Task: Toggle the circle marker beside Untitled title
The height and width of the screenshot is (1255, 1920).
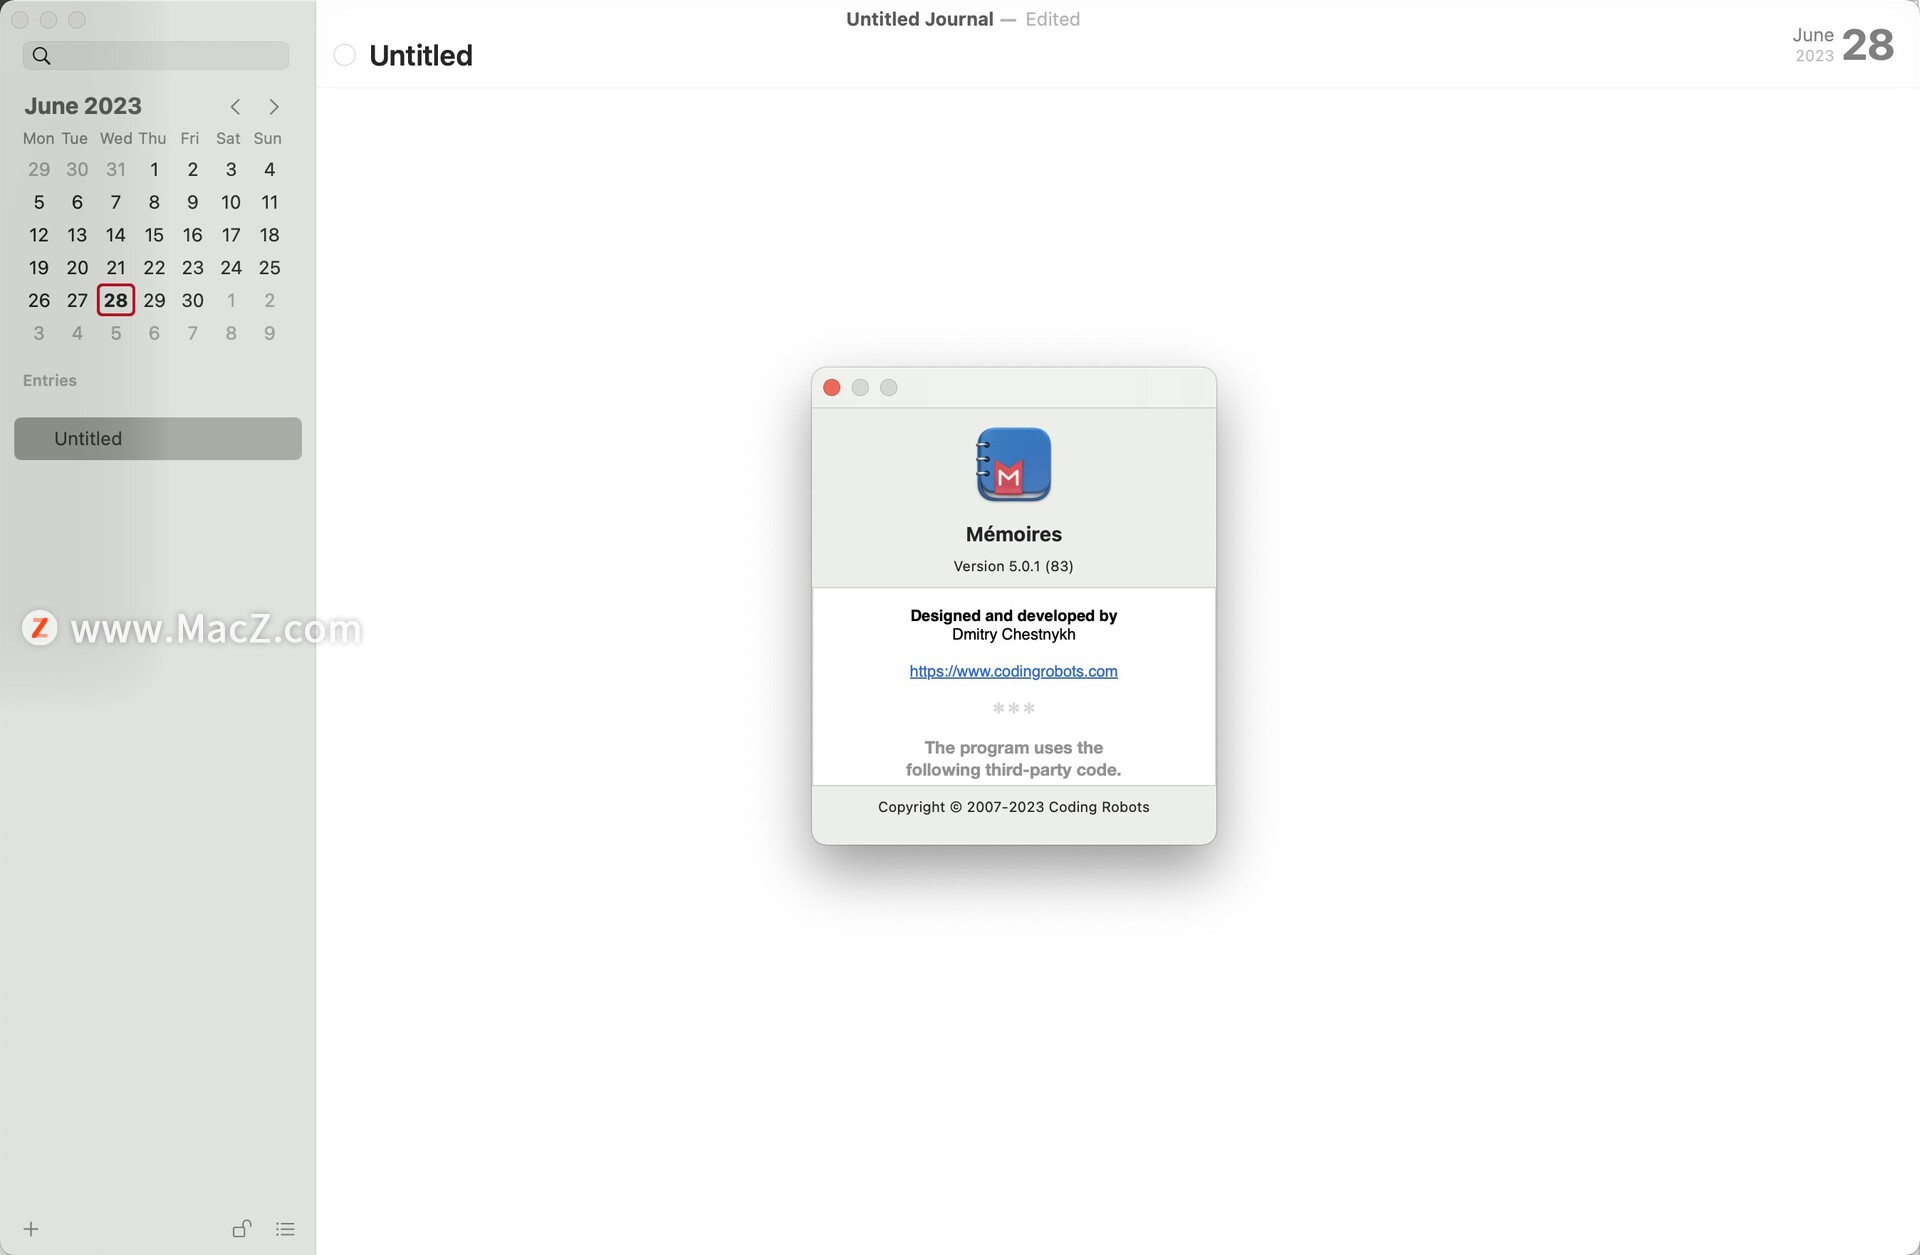Action: coord(345,56)
